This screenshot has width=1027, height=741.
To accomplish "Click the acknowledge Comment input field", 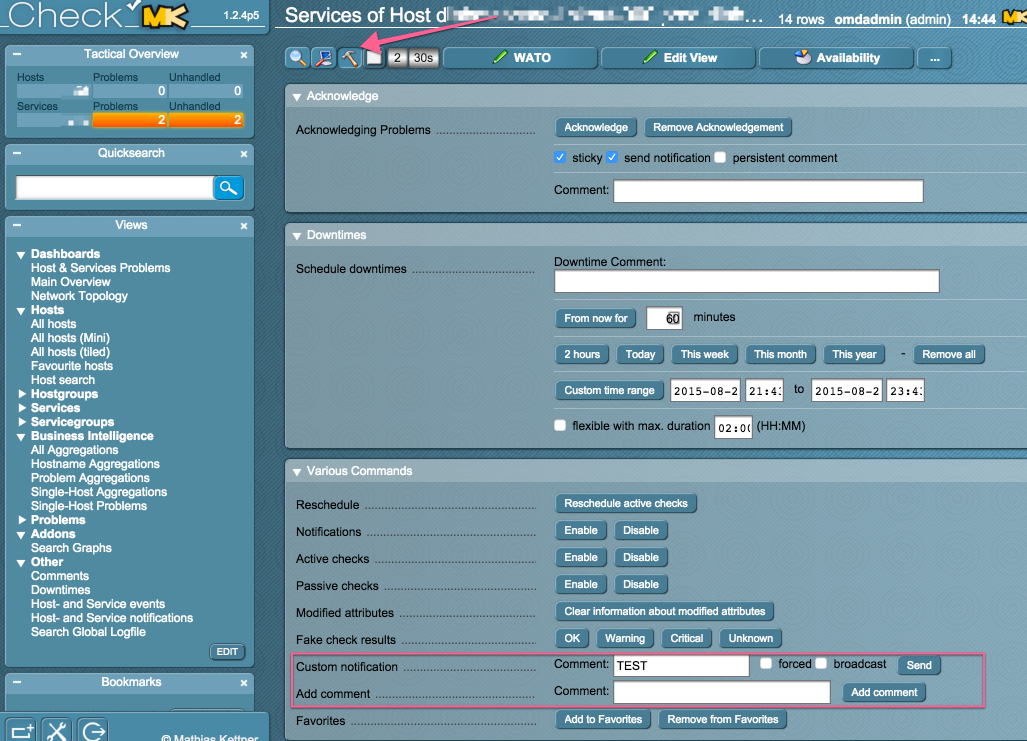I will pyautogui.click(x=768, y=191).
